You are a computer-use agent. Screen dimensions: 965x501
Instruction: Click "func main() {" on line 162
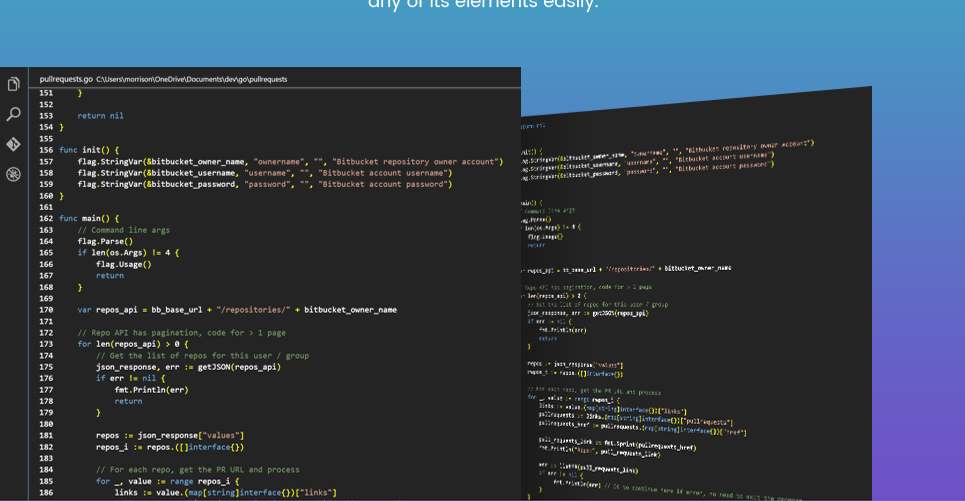[89, 218]
